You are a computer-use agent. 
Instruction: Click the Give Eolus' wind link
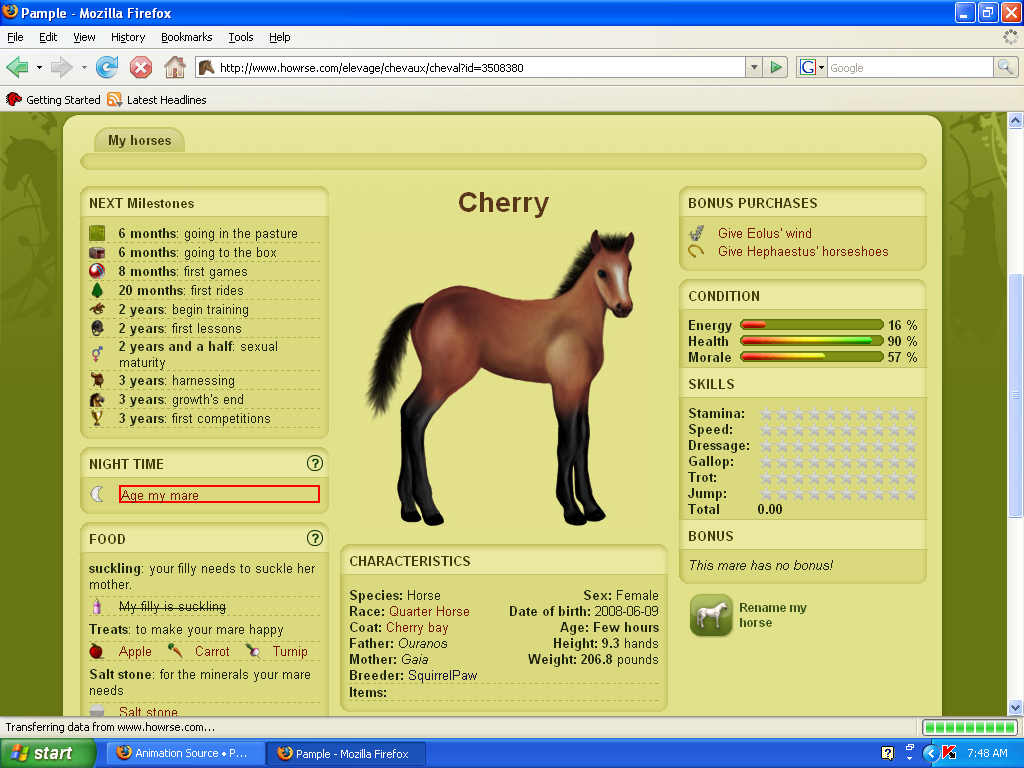click(765, 233)
